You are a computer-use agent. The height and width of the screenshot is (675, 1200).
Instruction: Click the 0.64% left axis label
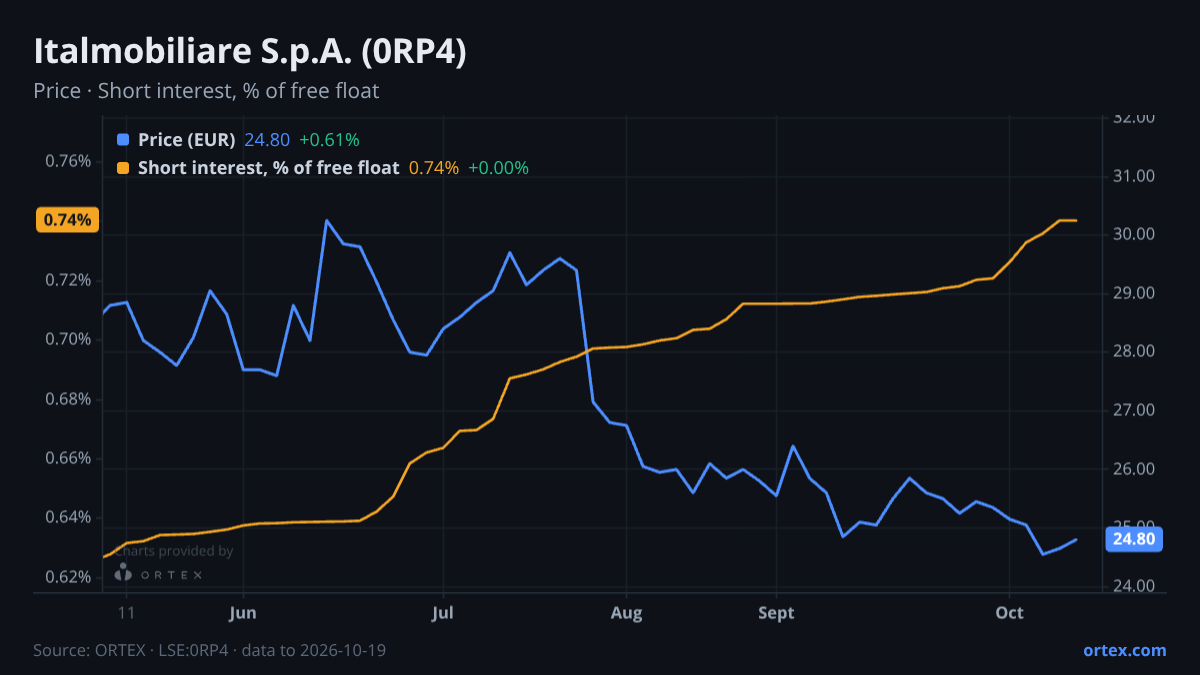[68, 517]
